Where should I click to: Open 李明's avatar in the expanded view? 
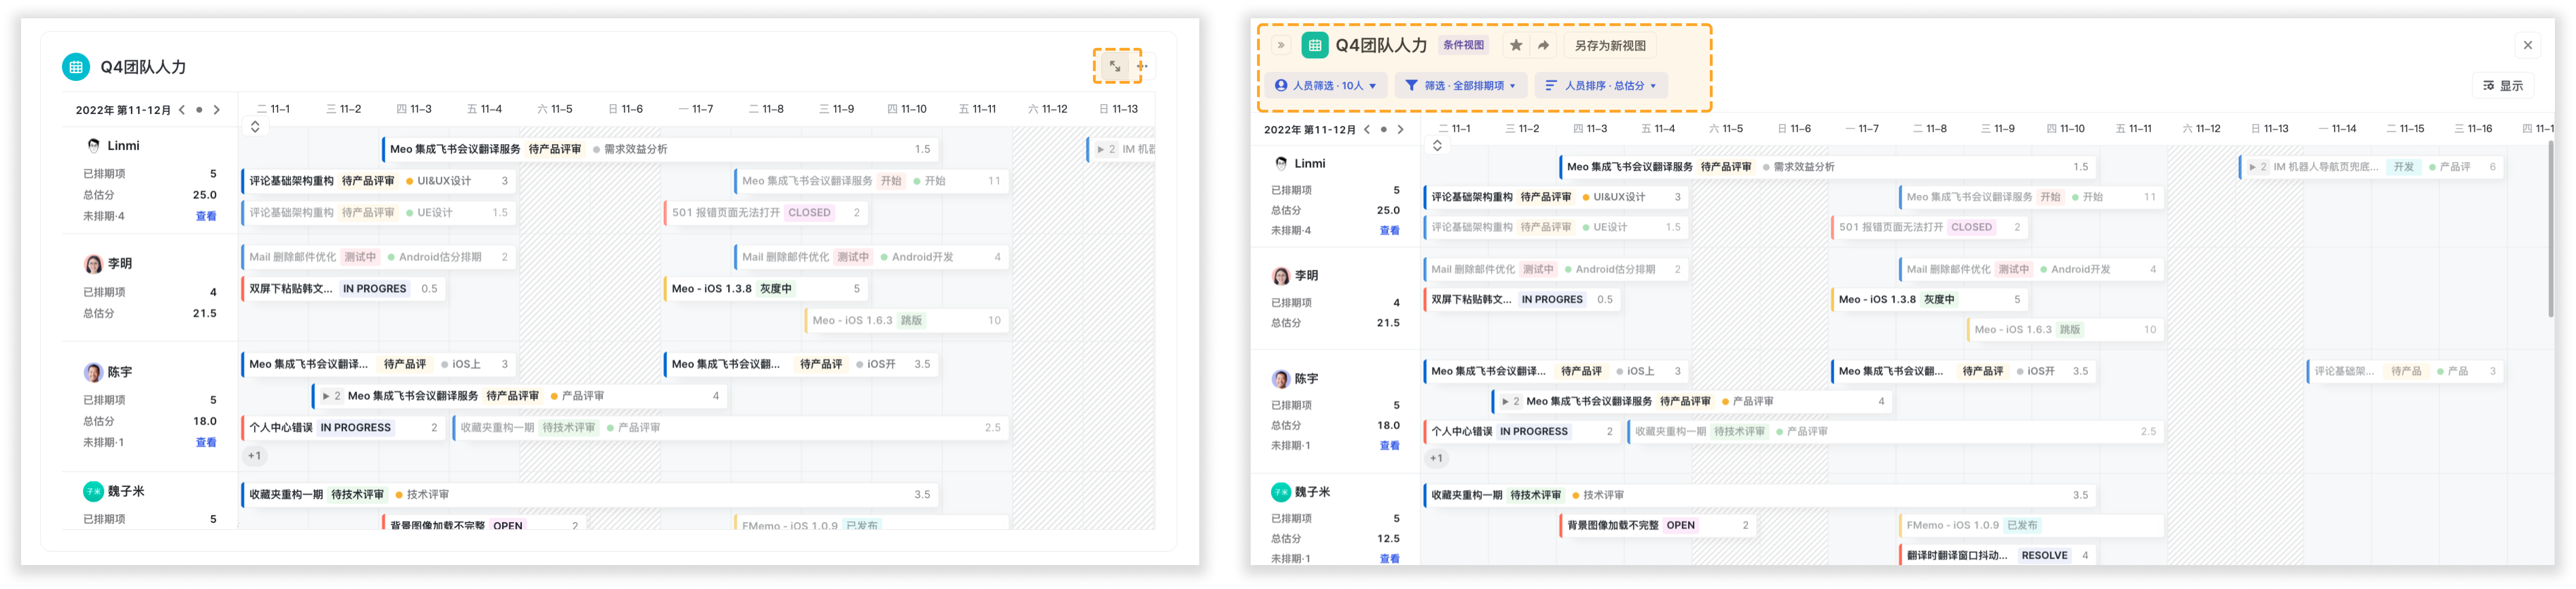click(x=1281, y=276)
